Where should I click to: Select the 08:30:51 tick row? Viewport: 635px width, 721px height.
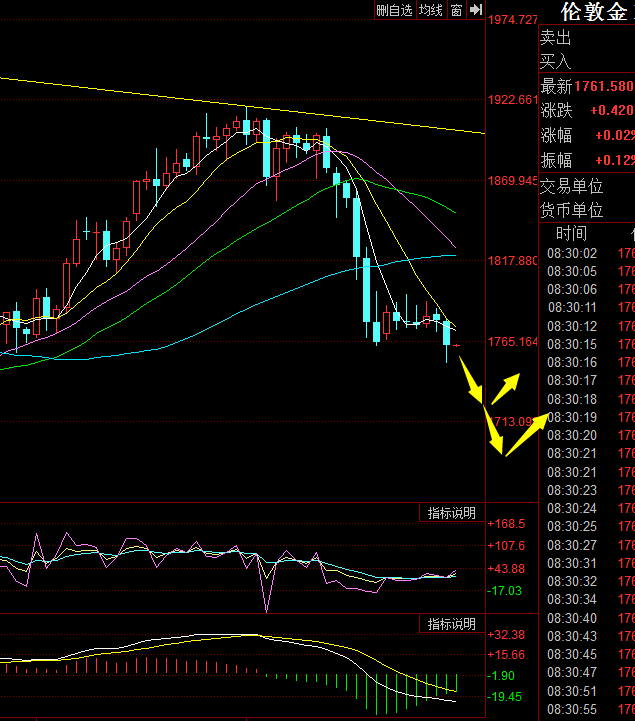[591, 691]
